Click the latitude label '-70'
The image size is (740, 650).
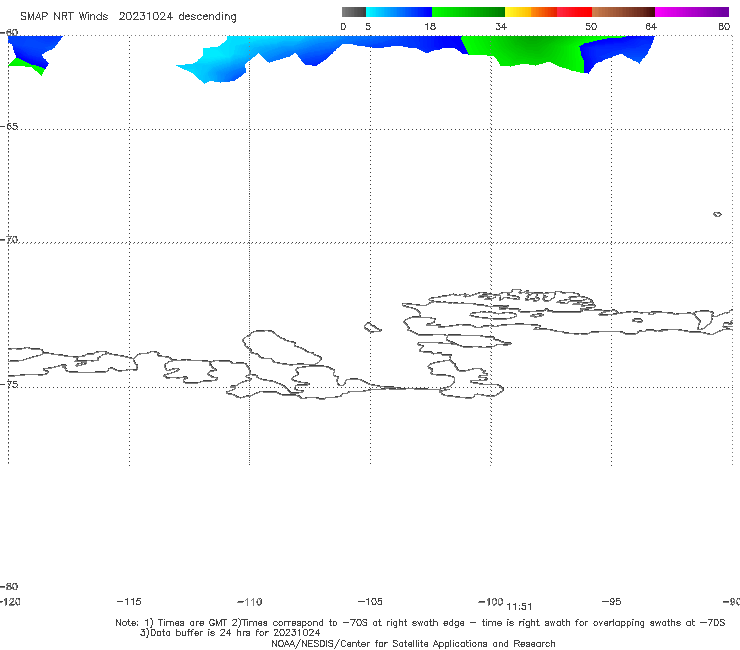click(9, 240)
